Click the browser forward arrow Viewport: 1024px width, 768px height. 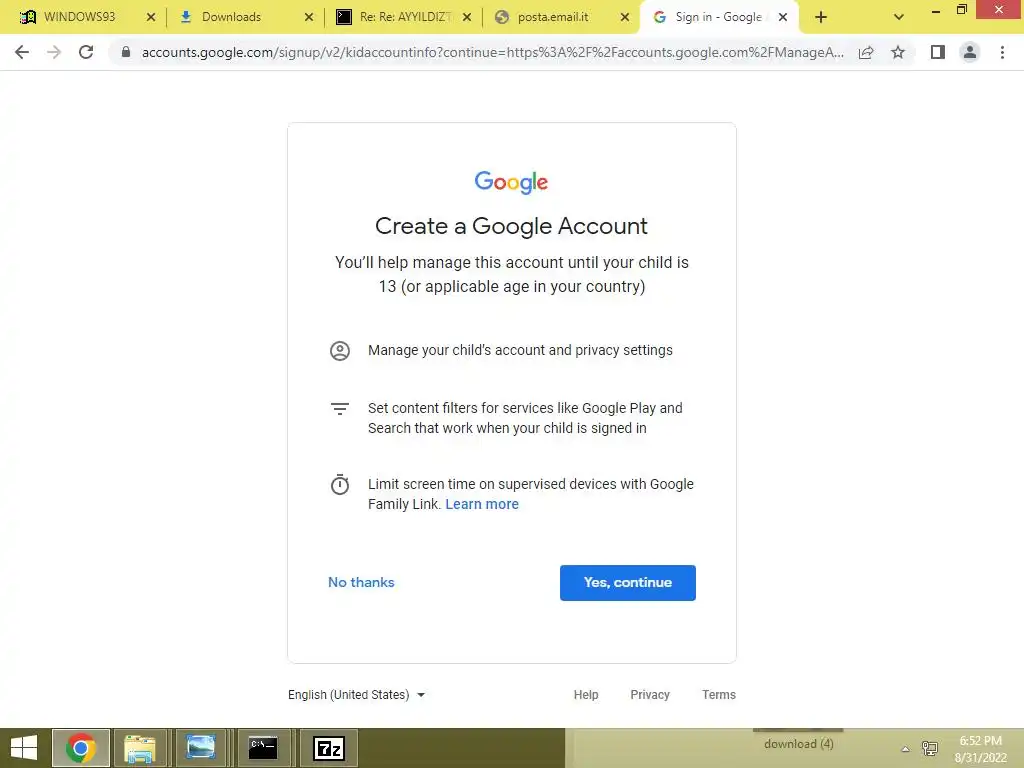54,52
